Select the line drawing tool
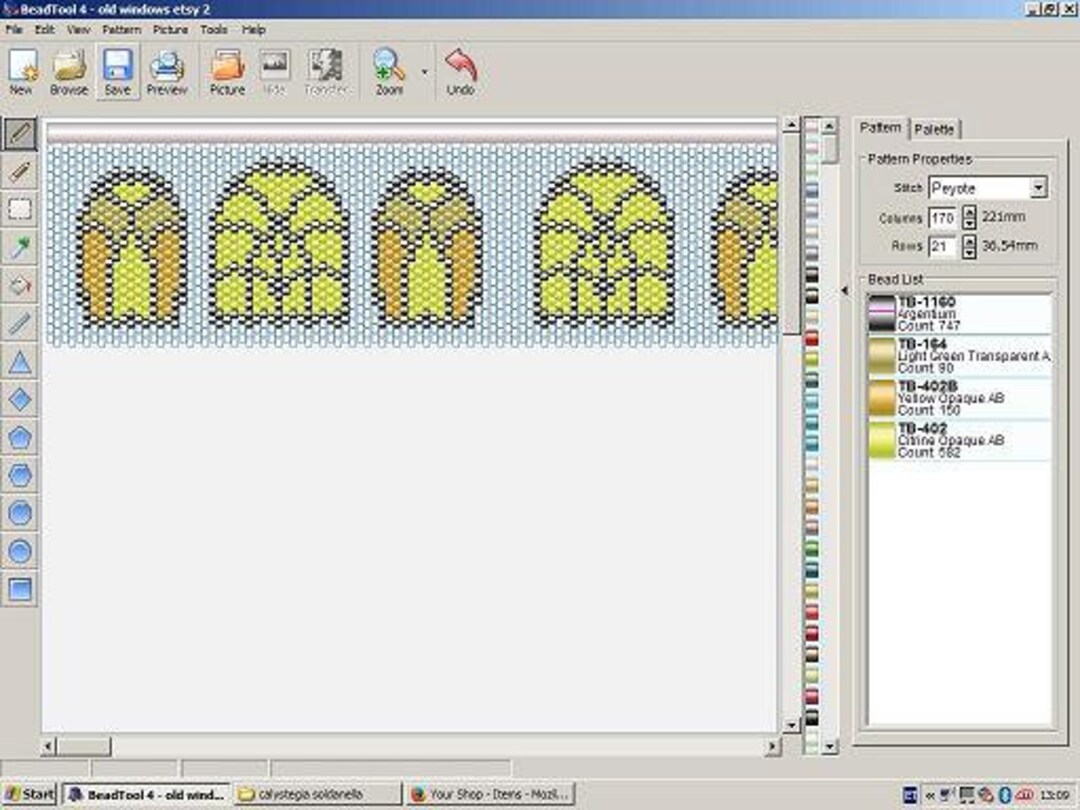The height and width of the screenshot is (810, 1080). click(x=20, y=323)
